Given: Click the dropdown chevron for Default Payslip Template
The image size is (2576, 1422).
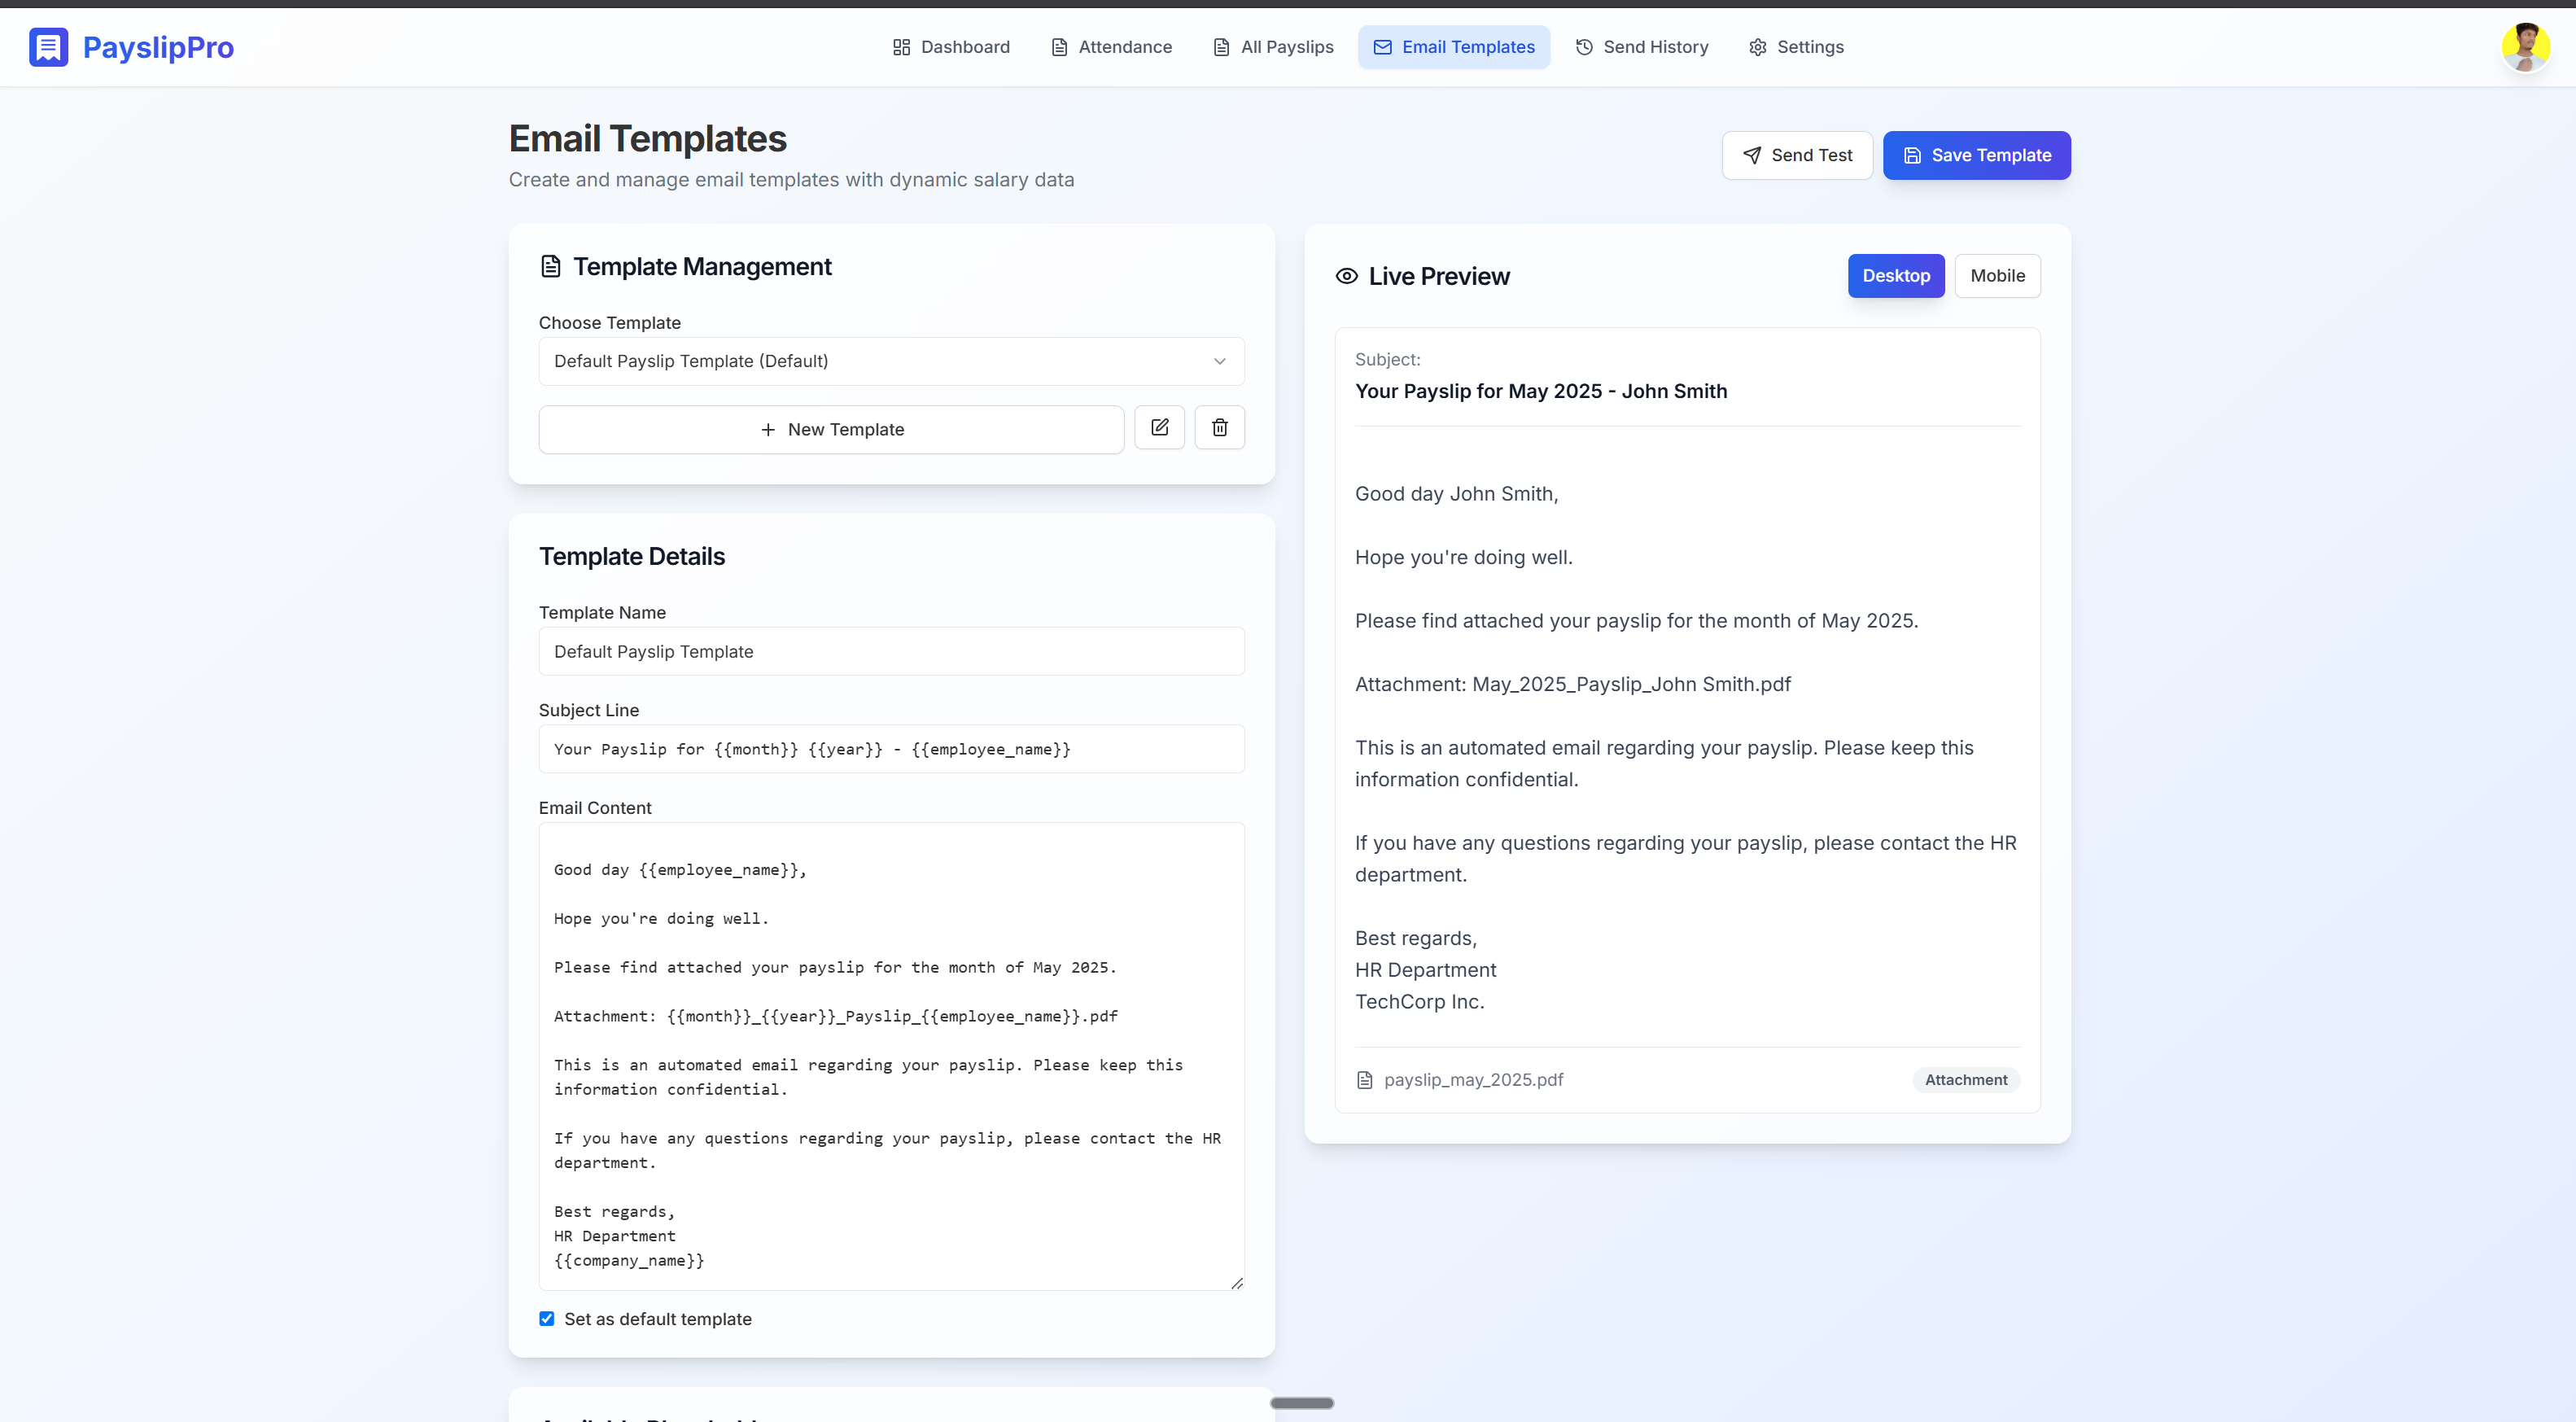Looking at the screenshot, I should [1219, 361].
